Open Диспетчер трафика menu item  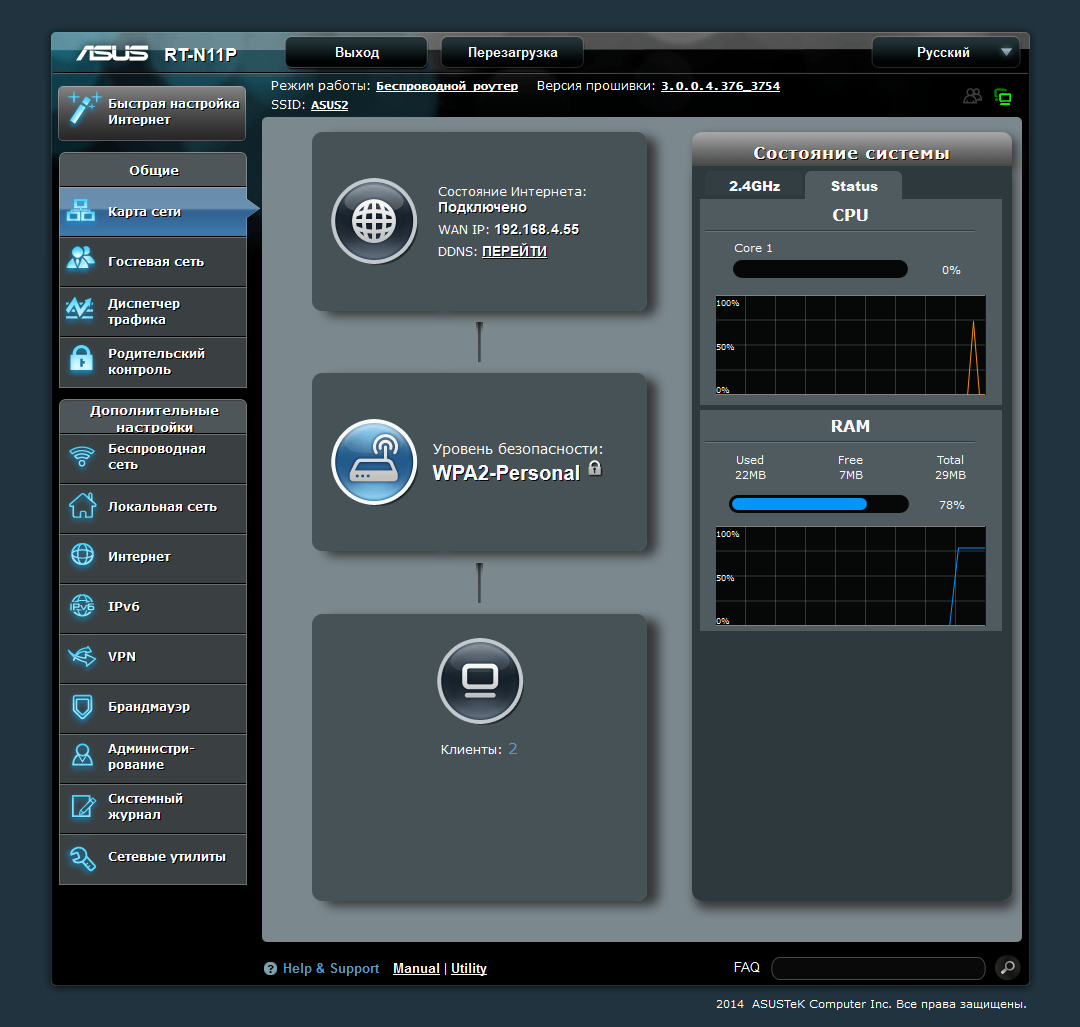[153, 311]
